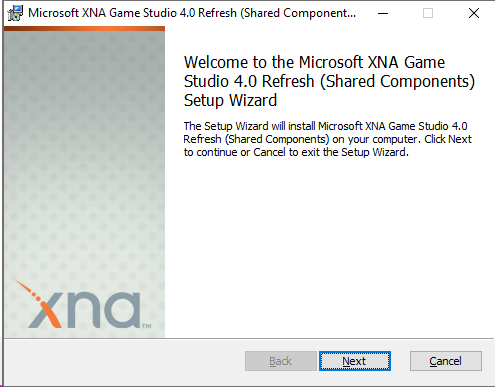
Task: Click the empty white area below the description
Action: pyautogui.click(x=330, y=247)
